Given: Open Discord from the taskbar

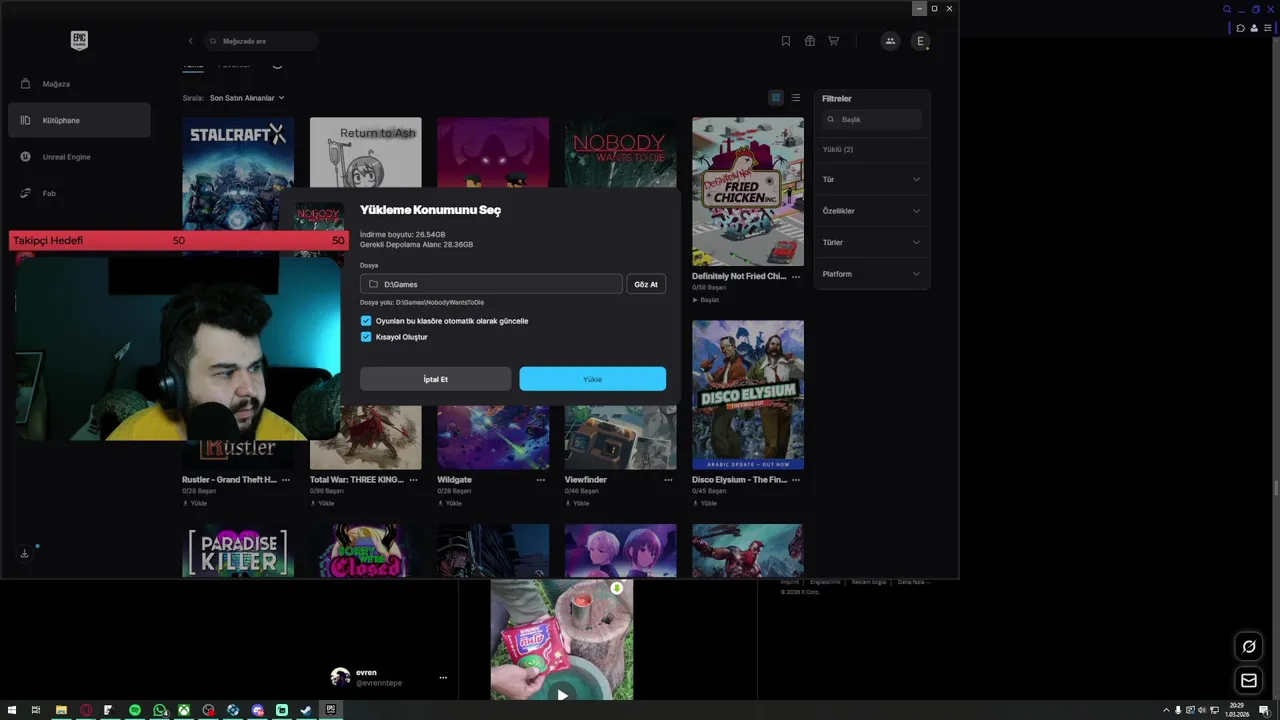Looking at the screenshot, I should 257,710.
